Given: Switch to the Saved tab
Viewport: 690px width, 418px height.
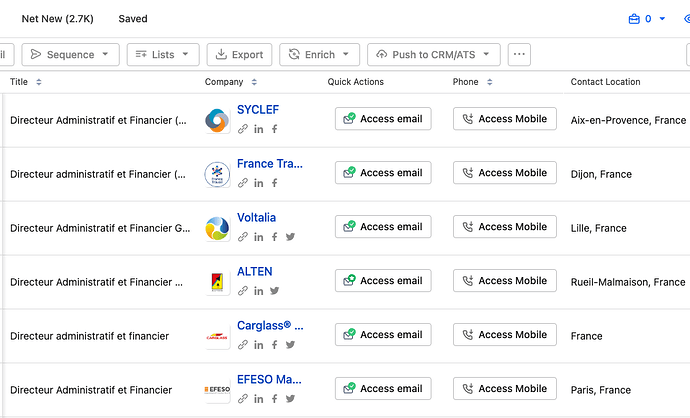Looking at the screenshot, I should (x=133, y=19).
